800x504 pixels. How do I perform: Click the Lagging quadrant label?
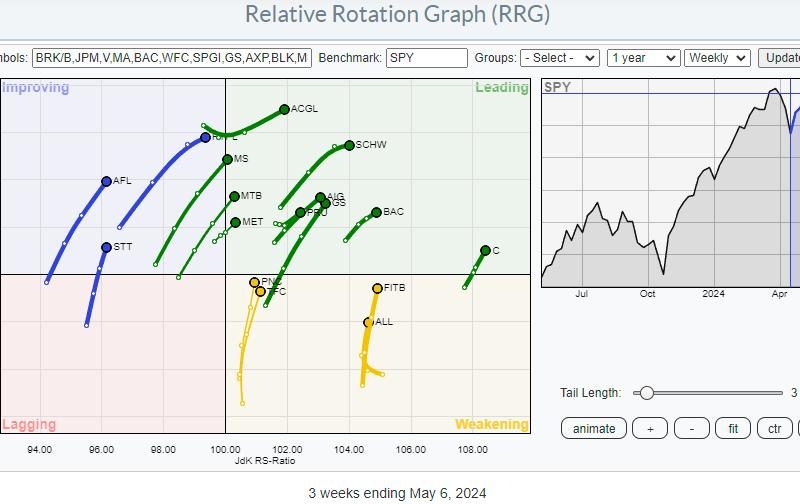click(29, 424)
